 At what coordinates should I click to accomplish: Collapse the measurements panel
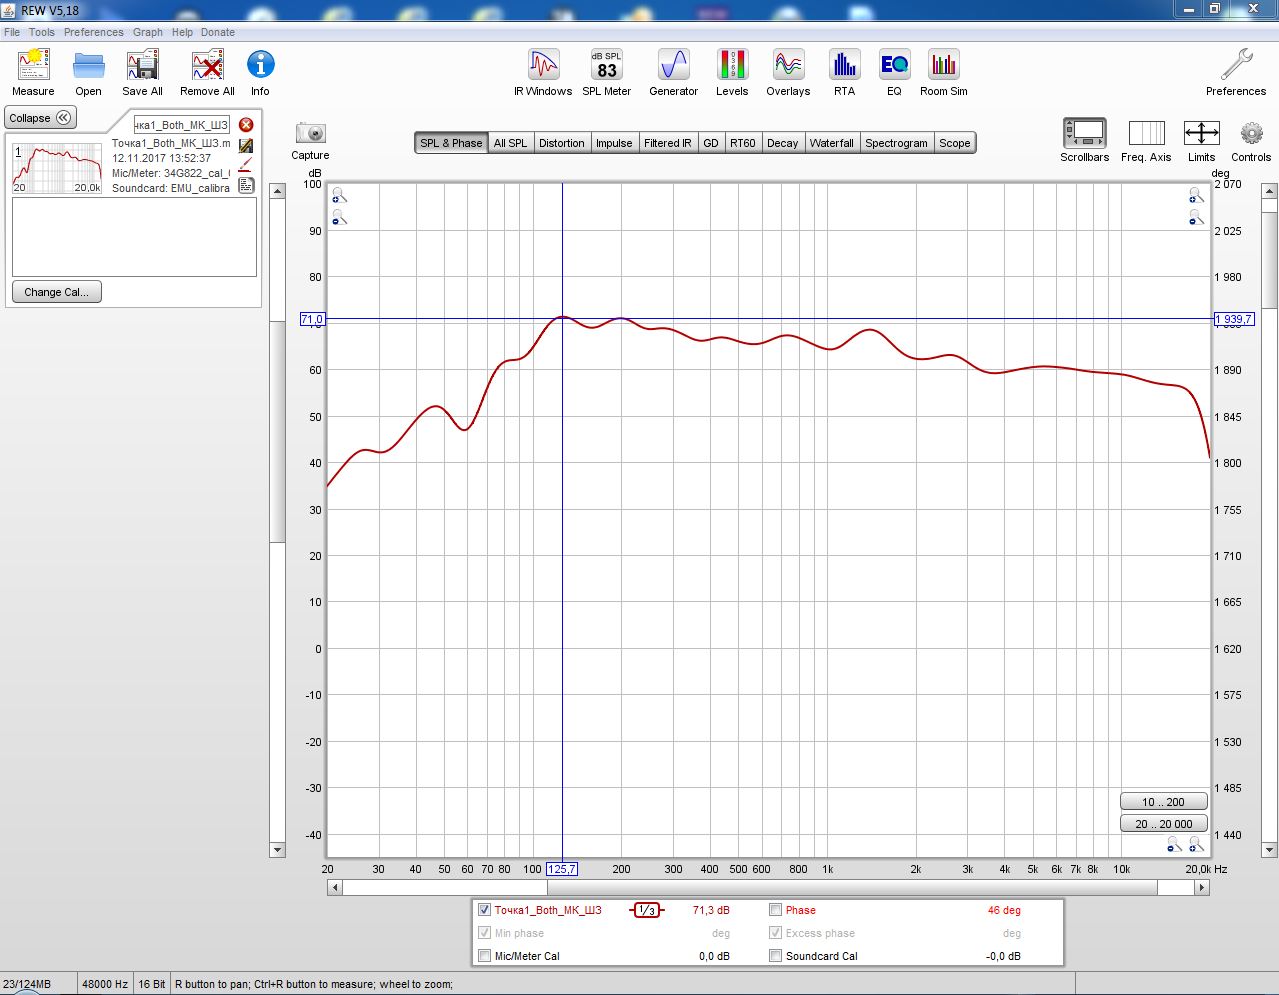tap(40, 118)
